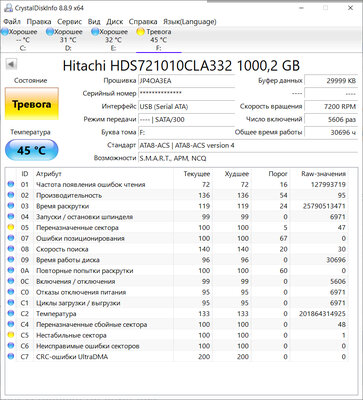
Task: Open the Язык(Language) menu
Action: click(x=190, y=22)
